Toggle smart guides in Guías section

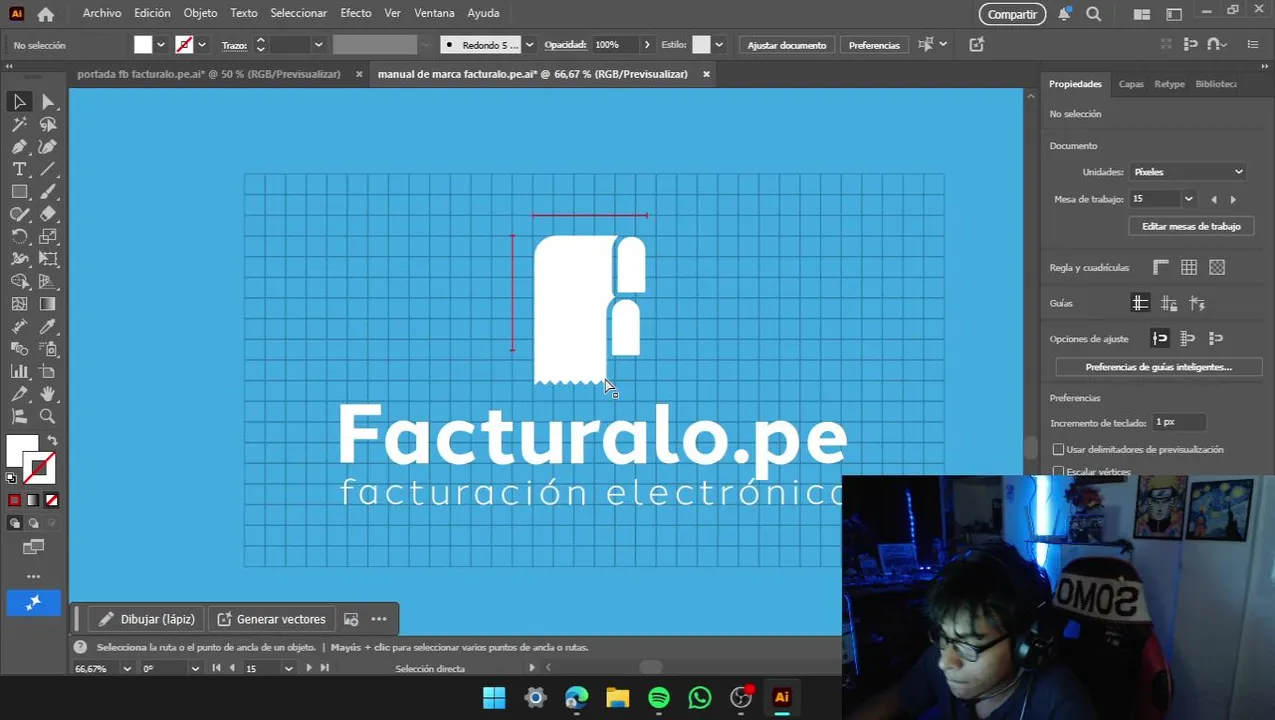point(1197,303)
